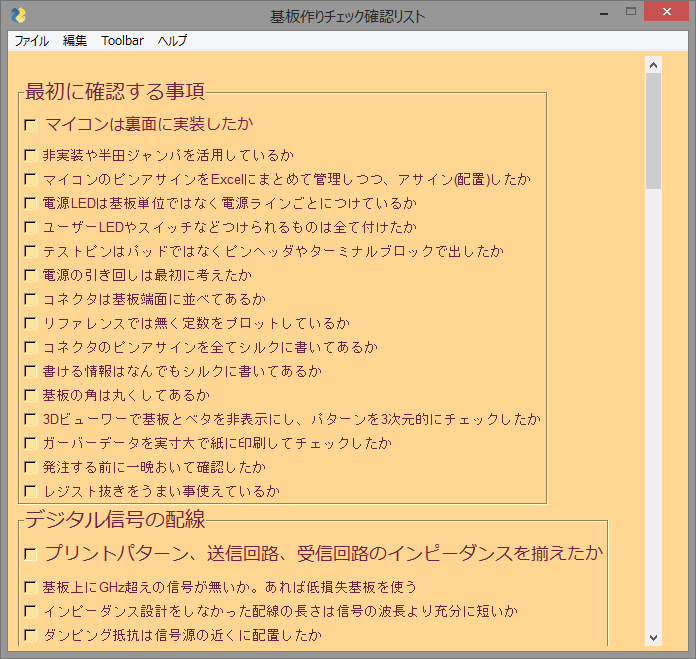Viewport: 696px width, 659px height.
Task: Click the scrollbar down arrow
Action: 653,638
